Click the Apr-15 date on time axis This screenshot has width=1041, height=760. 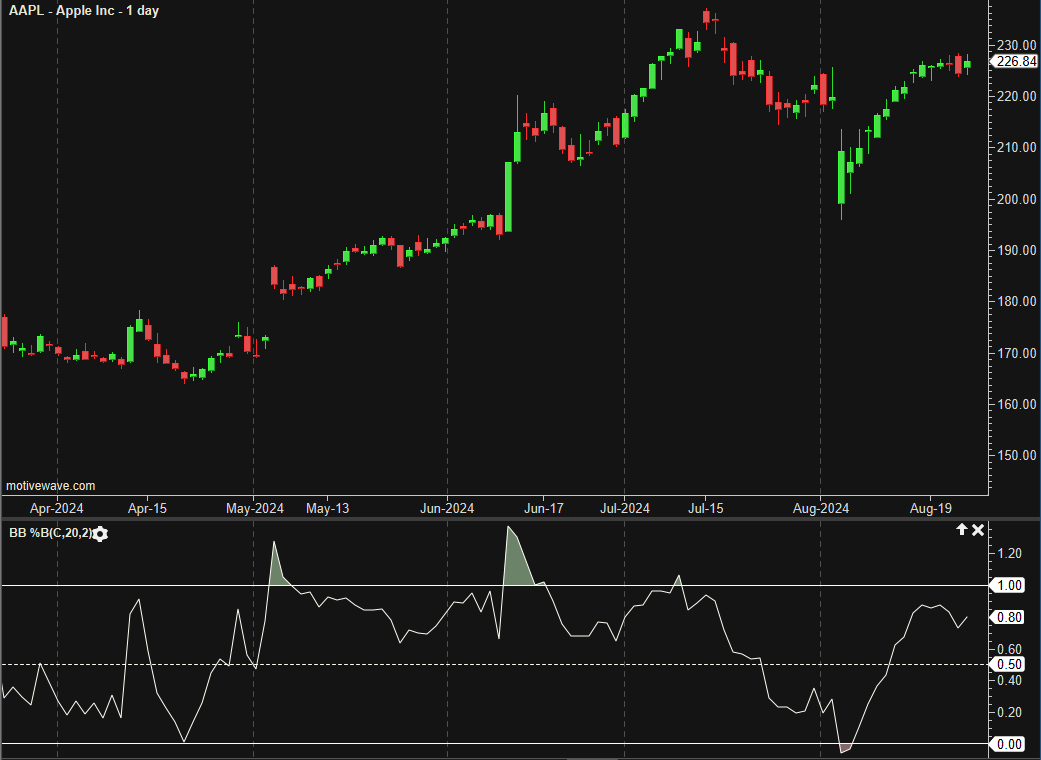(147, 509)
